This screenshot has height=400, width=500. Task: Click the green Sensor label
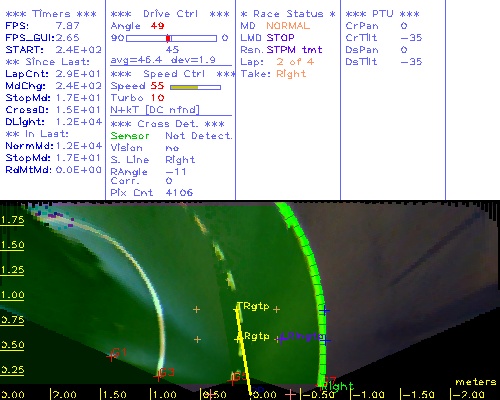tap(130, 136)
